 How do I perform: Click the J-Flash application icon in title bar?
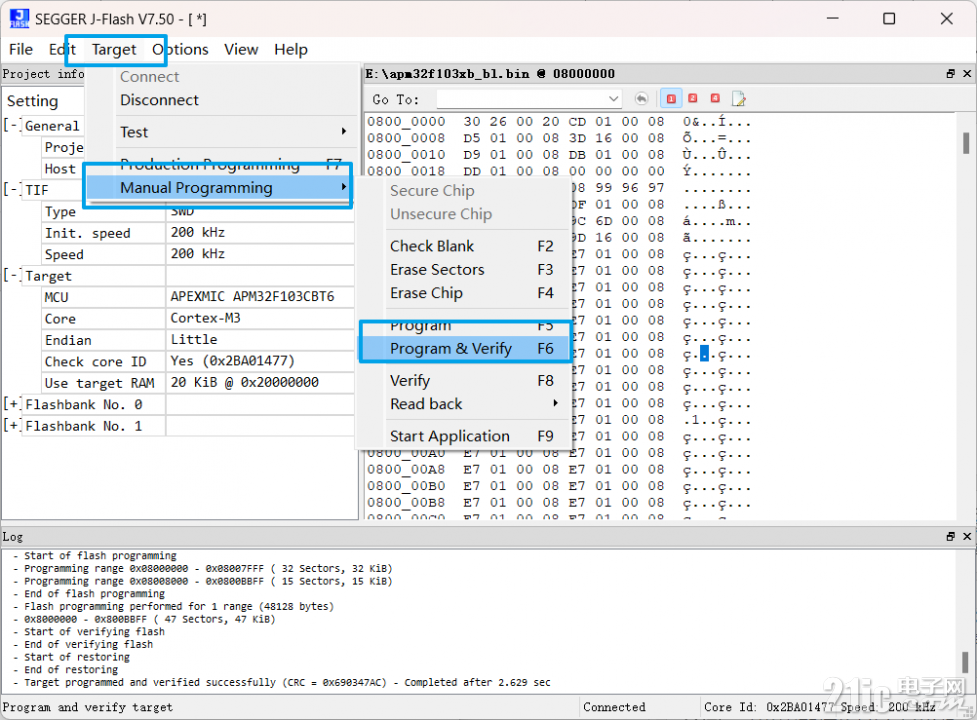click(19, 19)
